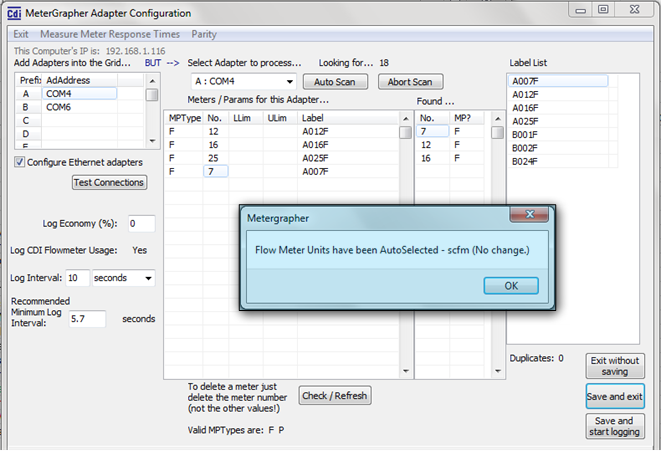
Task: Click scroll-down arrow of meters grid
Action: click(406, 371)
